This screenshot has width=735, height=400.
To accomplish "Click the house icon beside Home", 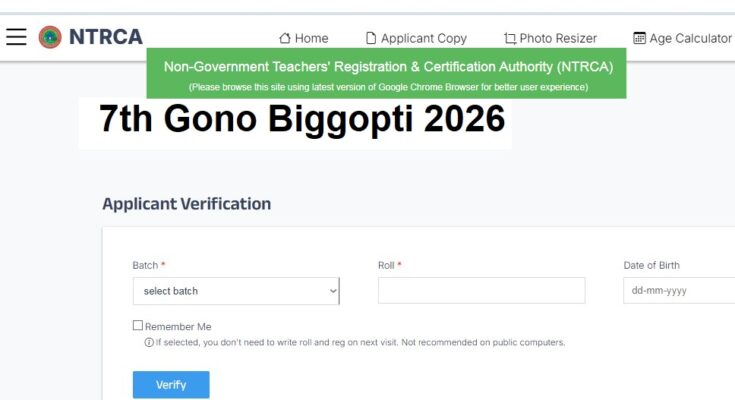I will [x=285, y=38].
